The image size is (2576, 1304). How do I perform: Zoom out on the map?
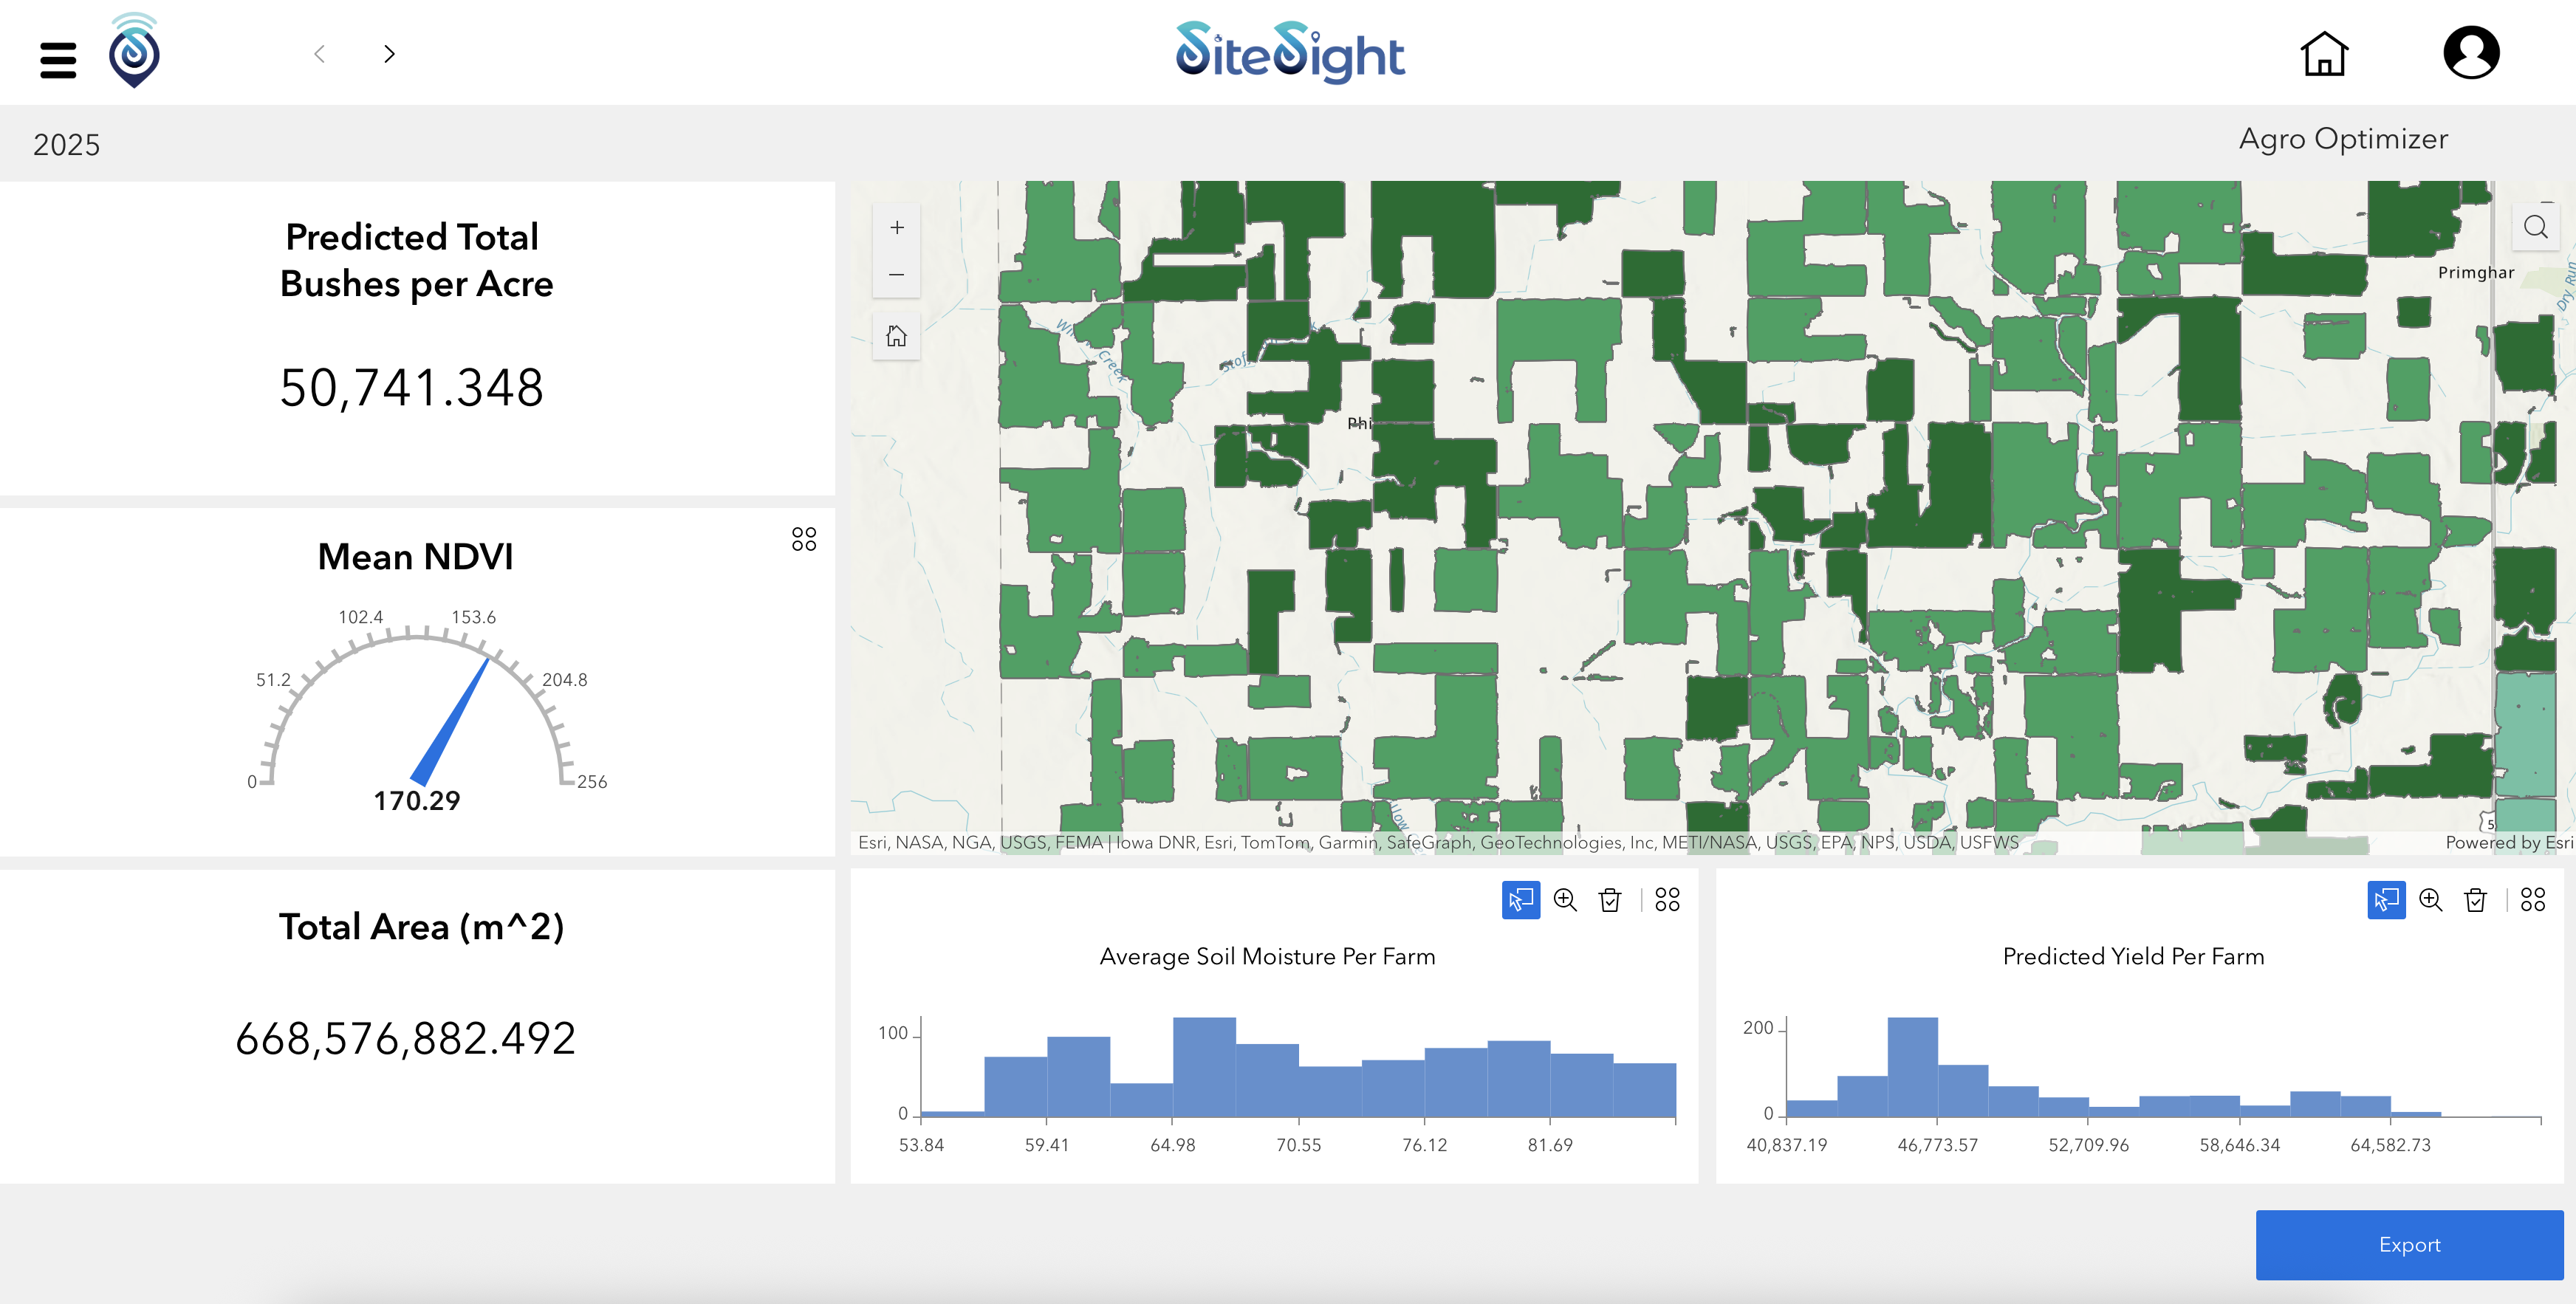coord(897,275)
